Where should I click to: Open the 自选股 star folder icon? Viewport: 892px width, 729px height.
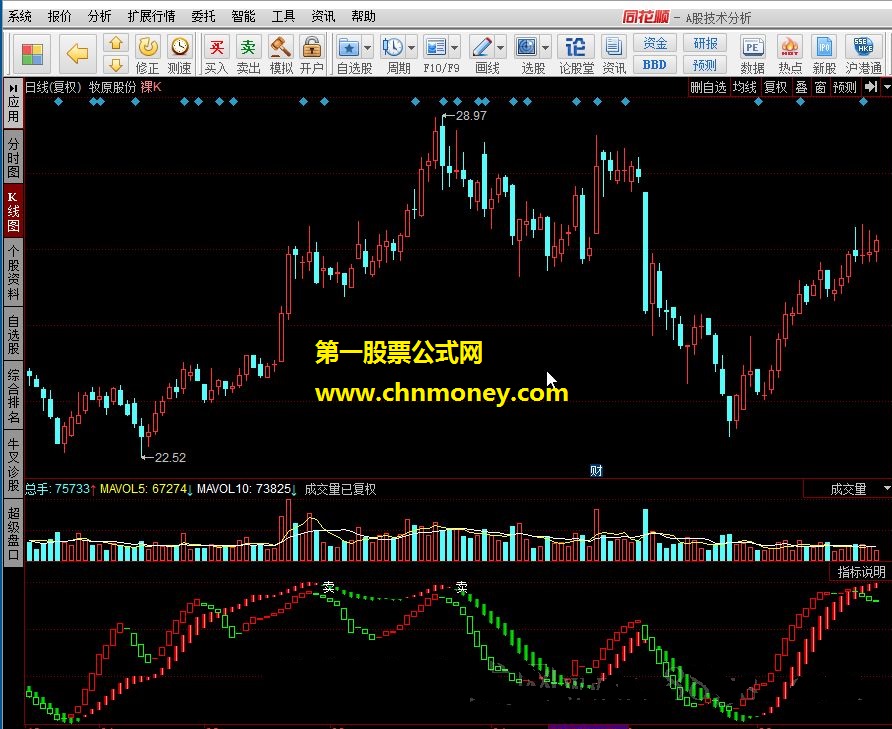(349, 47)
